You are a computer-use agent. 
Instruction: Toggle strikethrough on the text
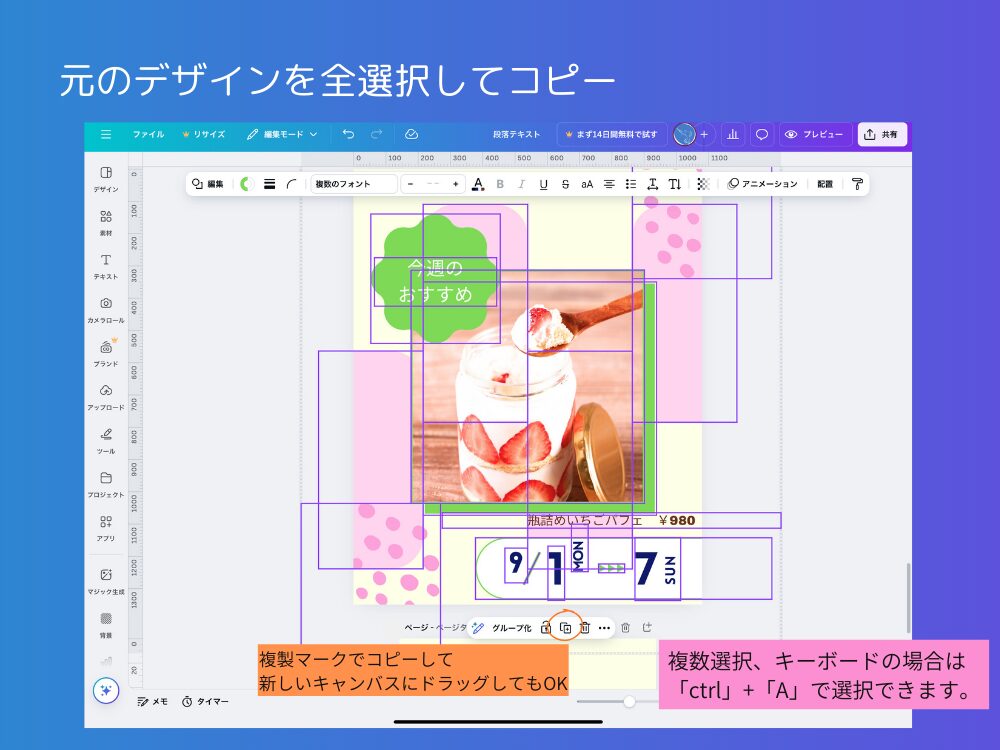(x=565, y=184)
